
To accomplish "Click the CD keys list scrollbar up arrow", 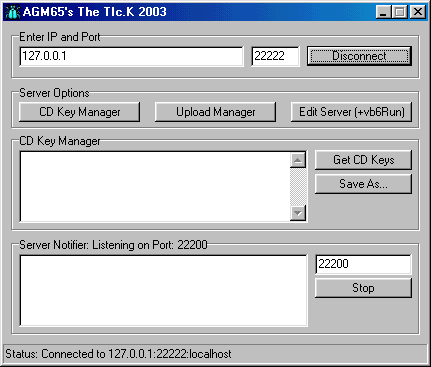I will tap(298, 160).
